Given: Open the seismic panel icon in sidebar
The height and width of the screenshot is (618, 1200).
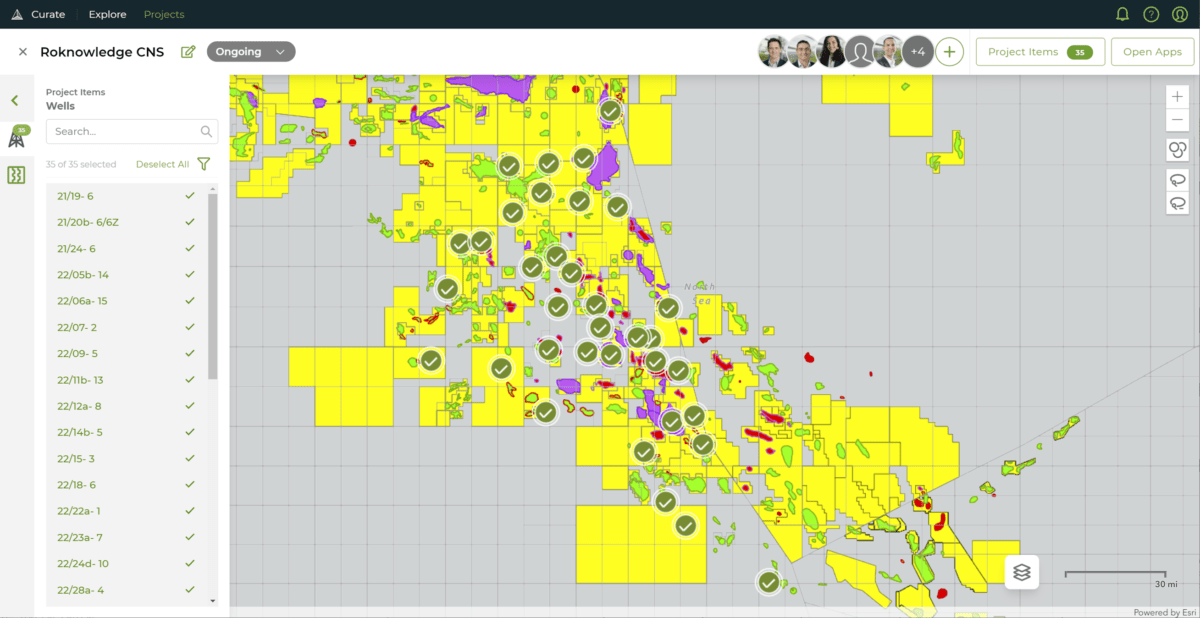Looking at the screenshot, I should (16, 175).
